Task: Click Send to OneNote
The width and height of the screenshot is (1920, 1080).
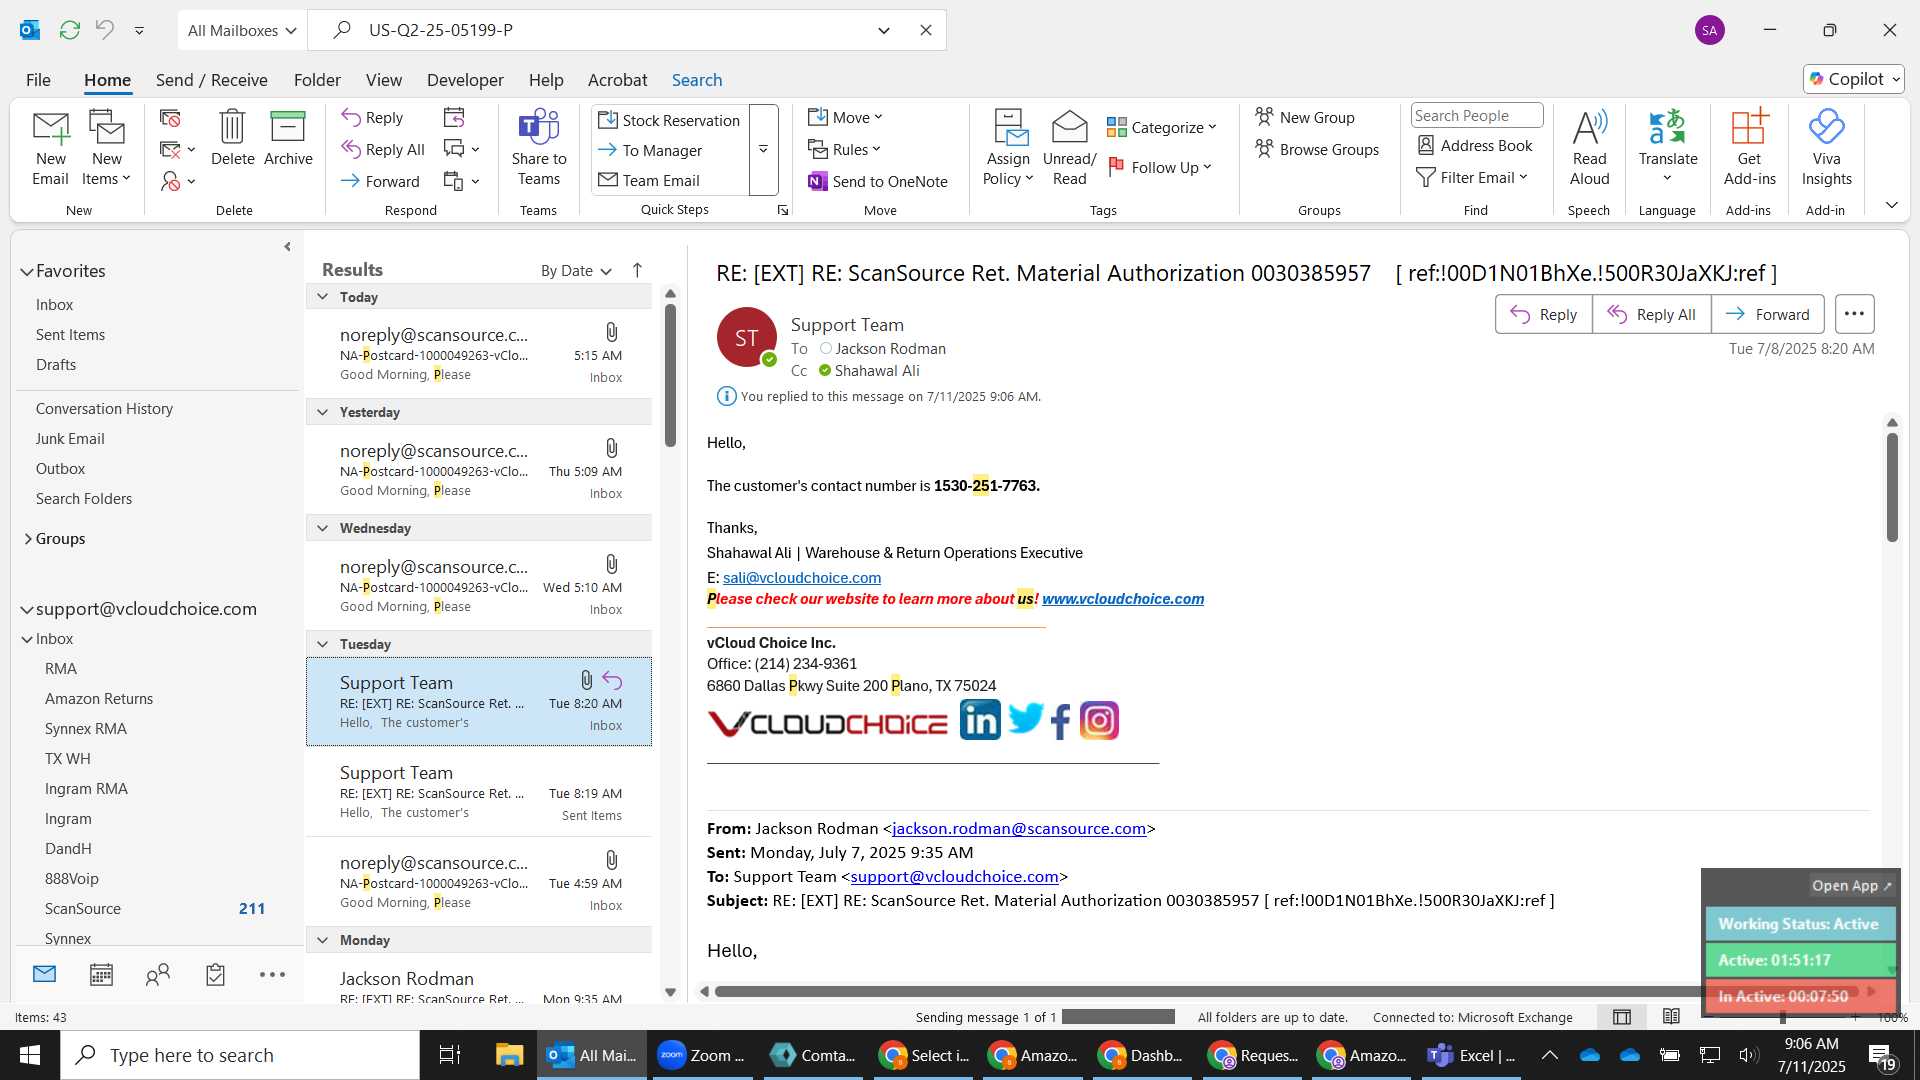Action: [877, 181]
